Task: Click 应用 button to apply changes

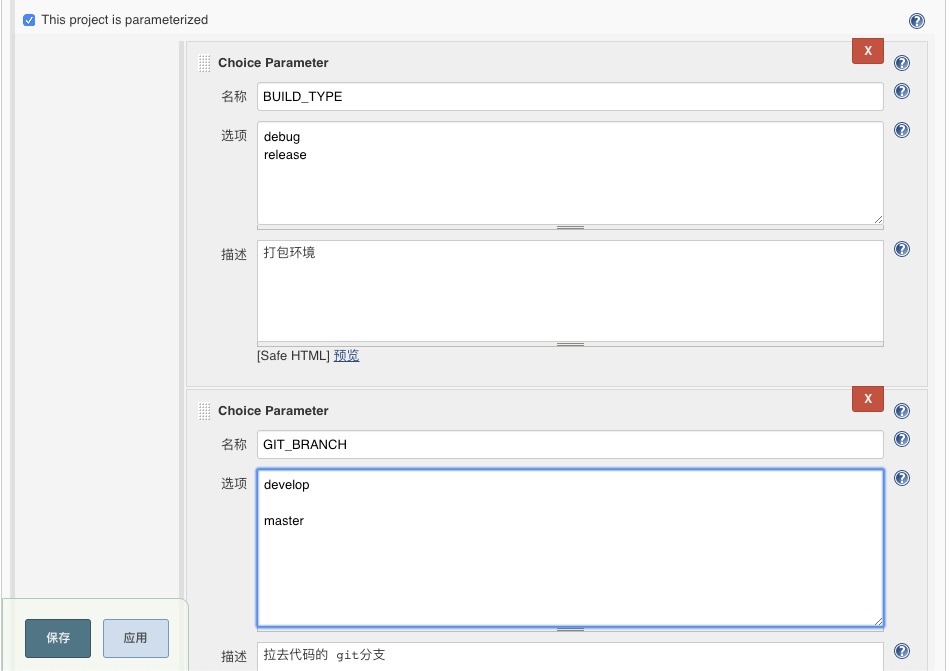Action: [x=136, y=638]
